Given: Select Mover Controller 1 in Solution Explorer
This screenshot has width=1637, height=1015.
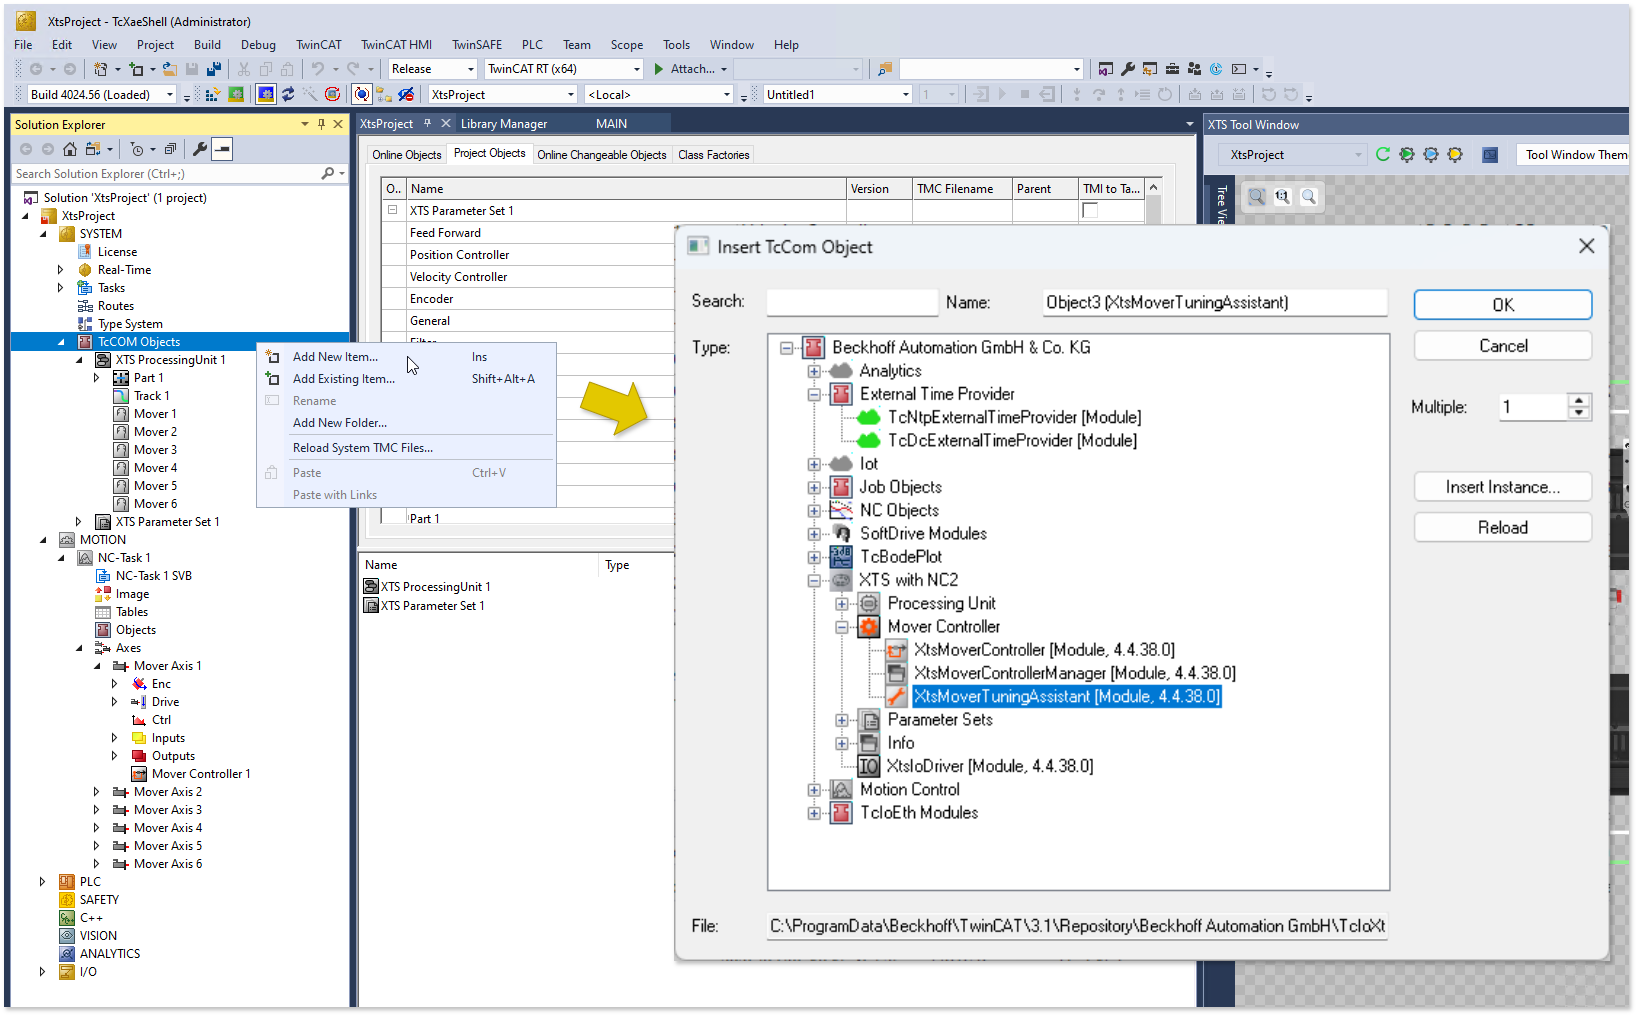Looking at the screenshot, I should click(201, 774).
